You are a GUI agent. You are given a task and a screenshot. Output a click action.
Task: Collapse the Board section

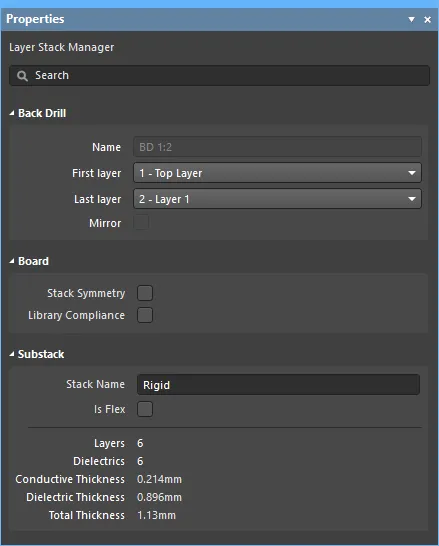(x=12, y=261)
